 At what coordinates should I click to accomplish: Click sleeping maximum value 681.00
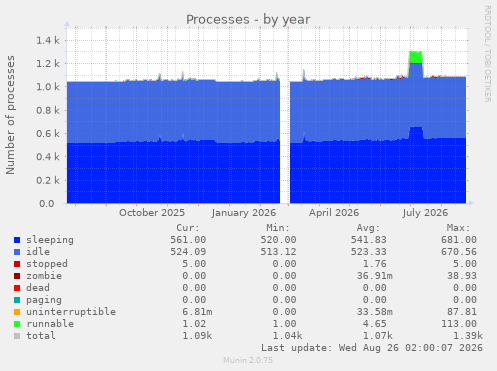coord(459,240)
